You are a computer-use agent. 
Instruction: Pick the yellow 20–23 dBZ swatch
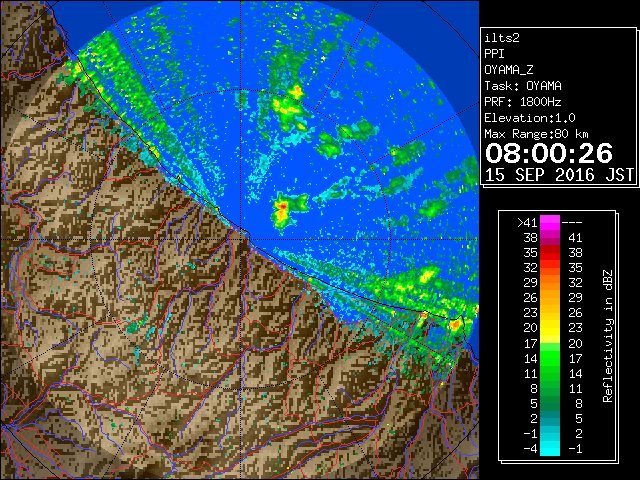pos(550,328)
